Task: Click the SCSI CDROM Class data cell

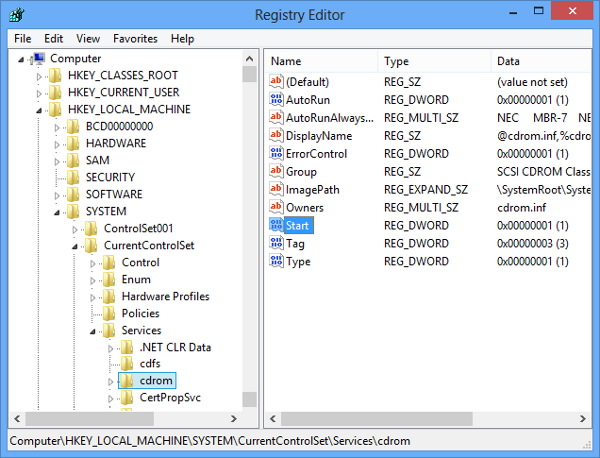Action: (543, 171)
